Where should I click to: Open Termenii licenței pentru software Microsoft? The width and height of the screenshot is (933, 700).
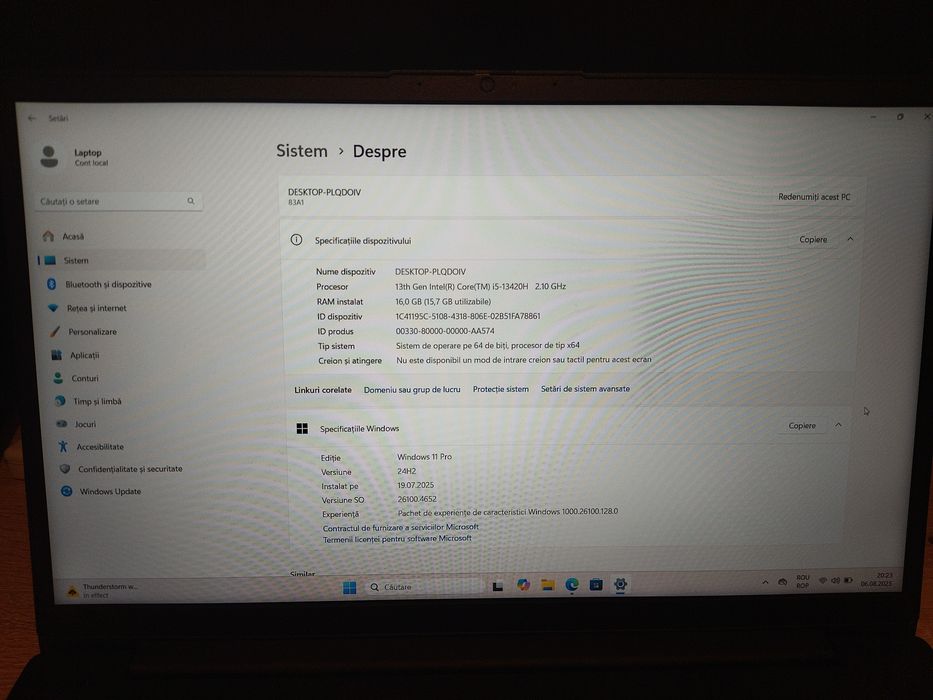pos(397,539)
